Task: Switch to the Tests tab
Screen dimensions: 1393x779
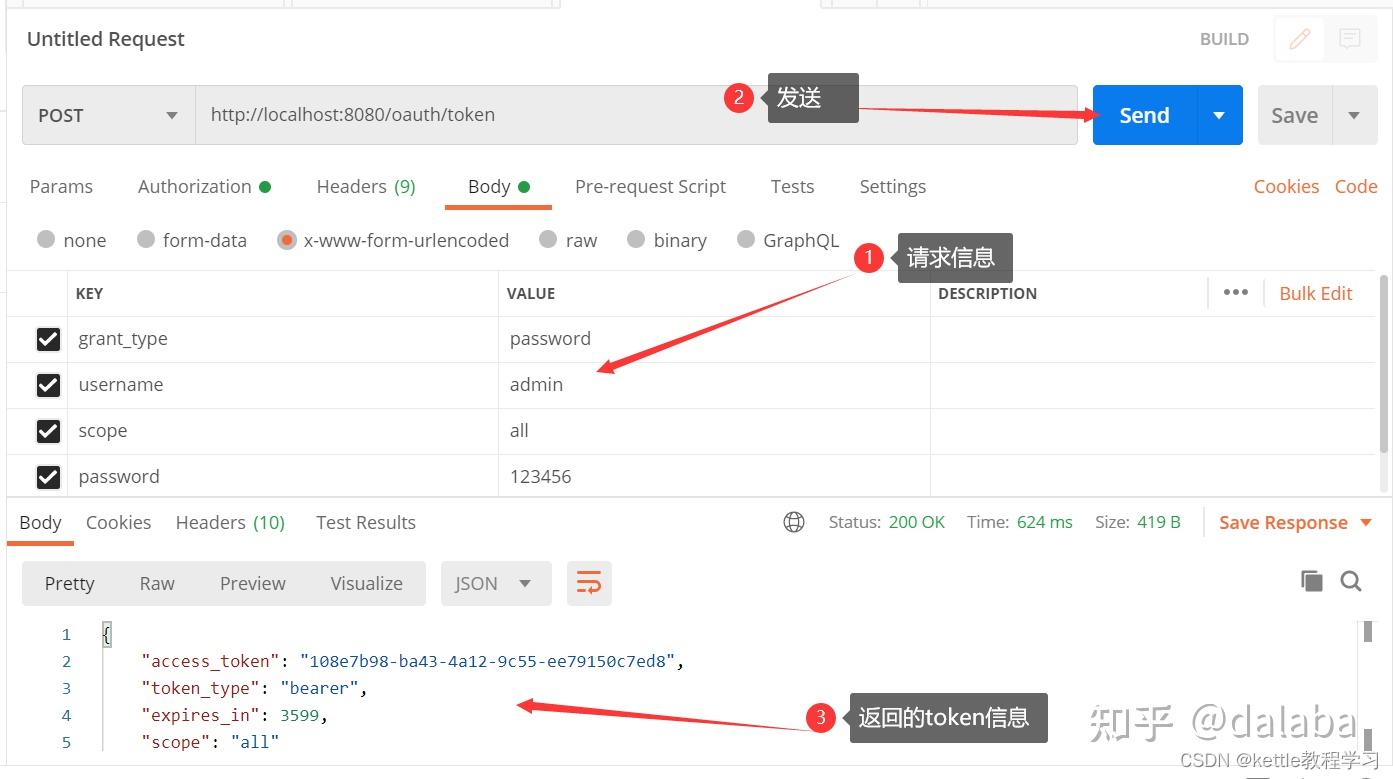Action: click(x=791, y=186)
